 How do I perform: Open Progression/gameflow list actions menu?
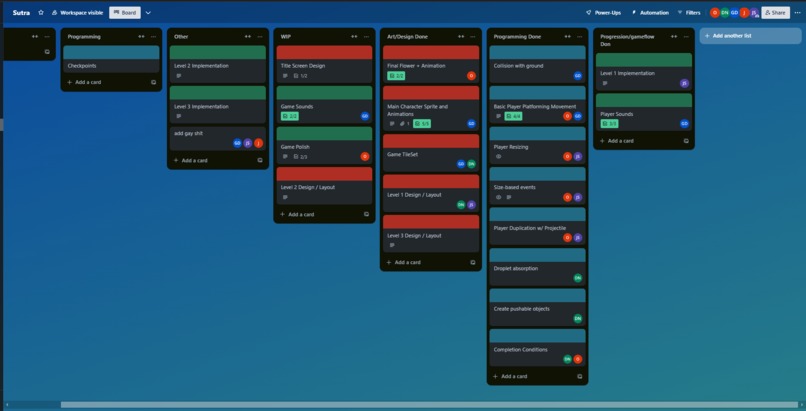tap(686, 36)
